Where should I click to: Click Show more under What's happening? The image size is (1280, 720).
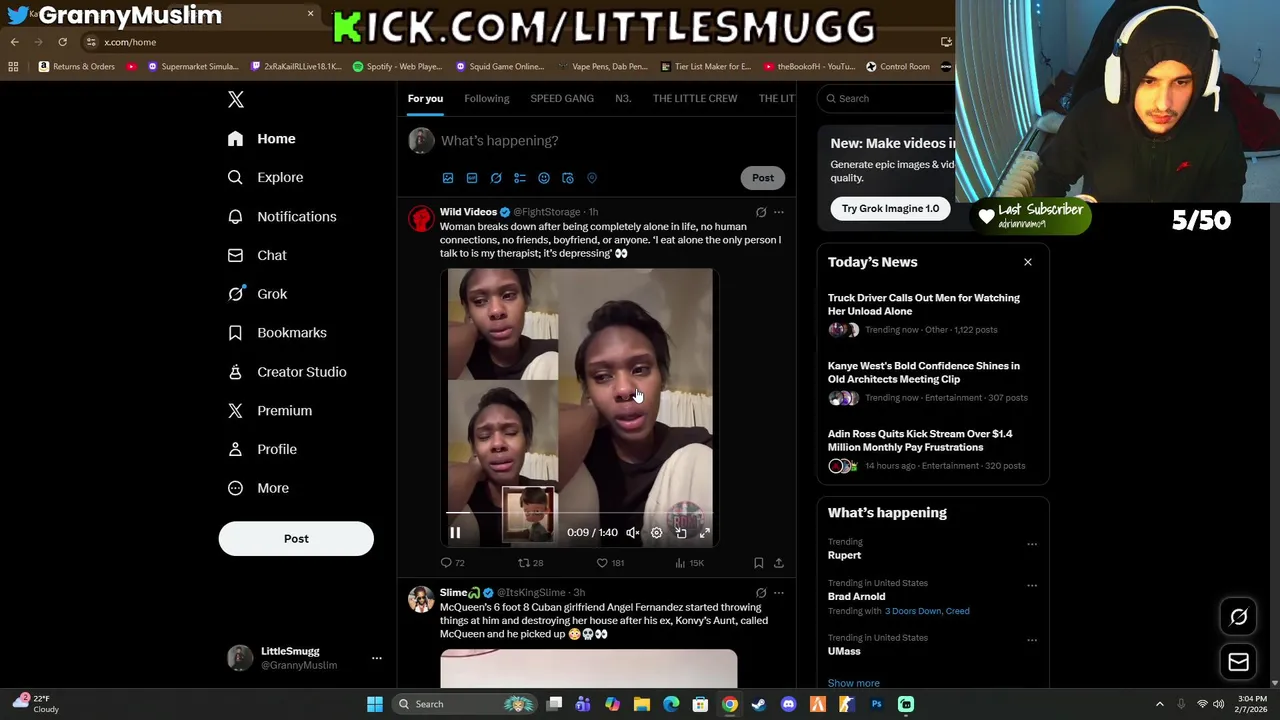pos(854,683)
